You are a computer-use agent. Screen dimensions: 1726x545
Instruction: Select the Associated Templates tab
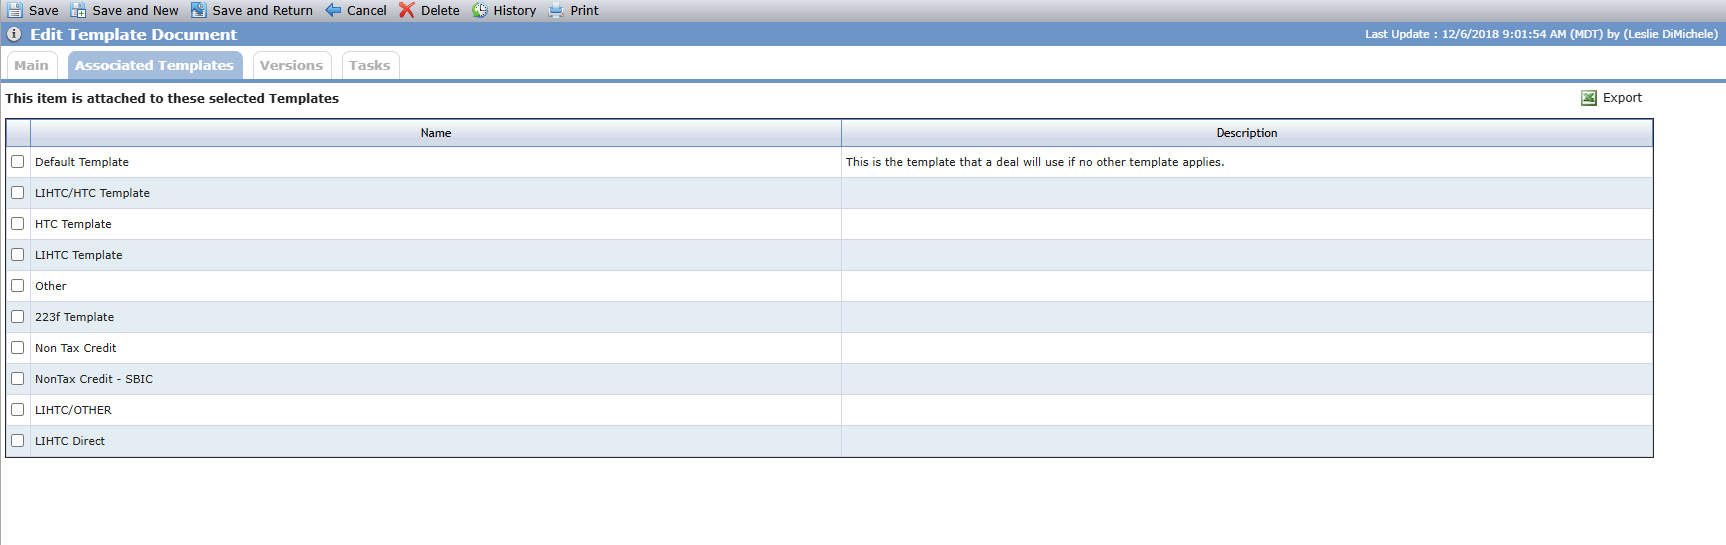point(155,65)
